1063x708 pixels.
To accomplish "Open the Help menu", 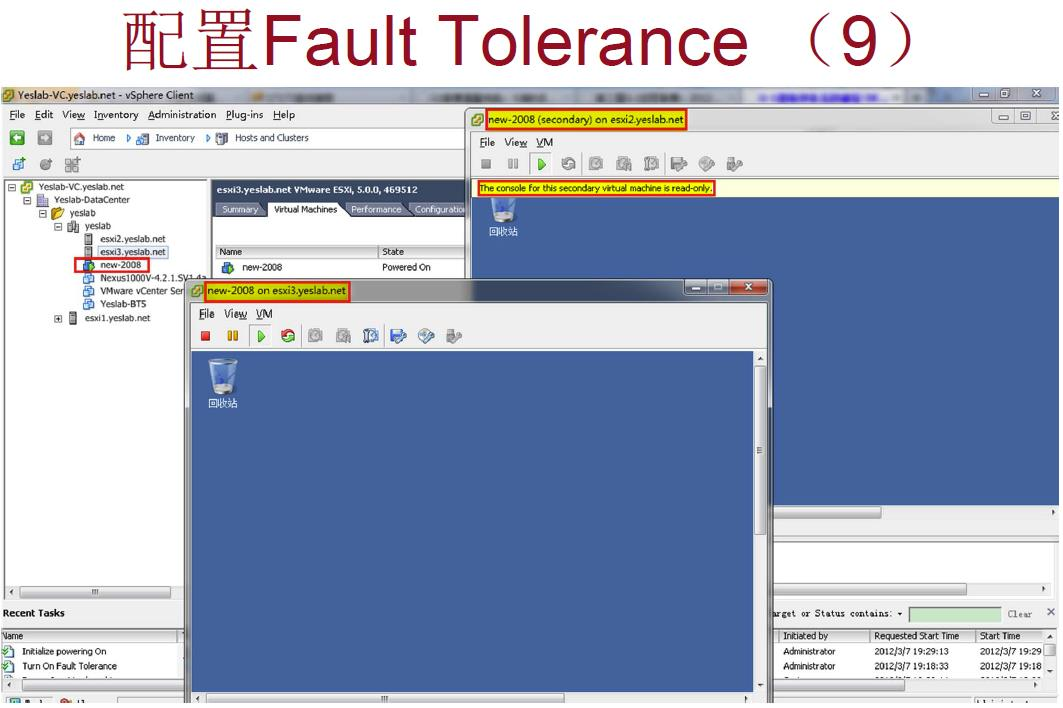I will pos(284,115).
